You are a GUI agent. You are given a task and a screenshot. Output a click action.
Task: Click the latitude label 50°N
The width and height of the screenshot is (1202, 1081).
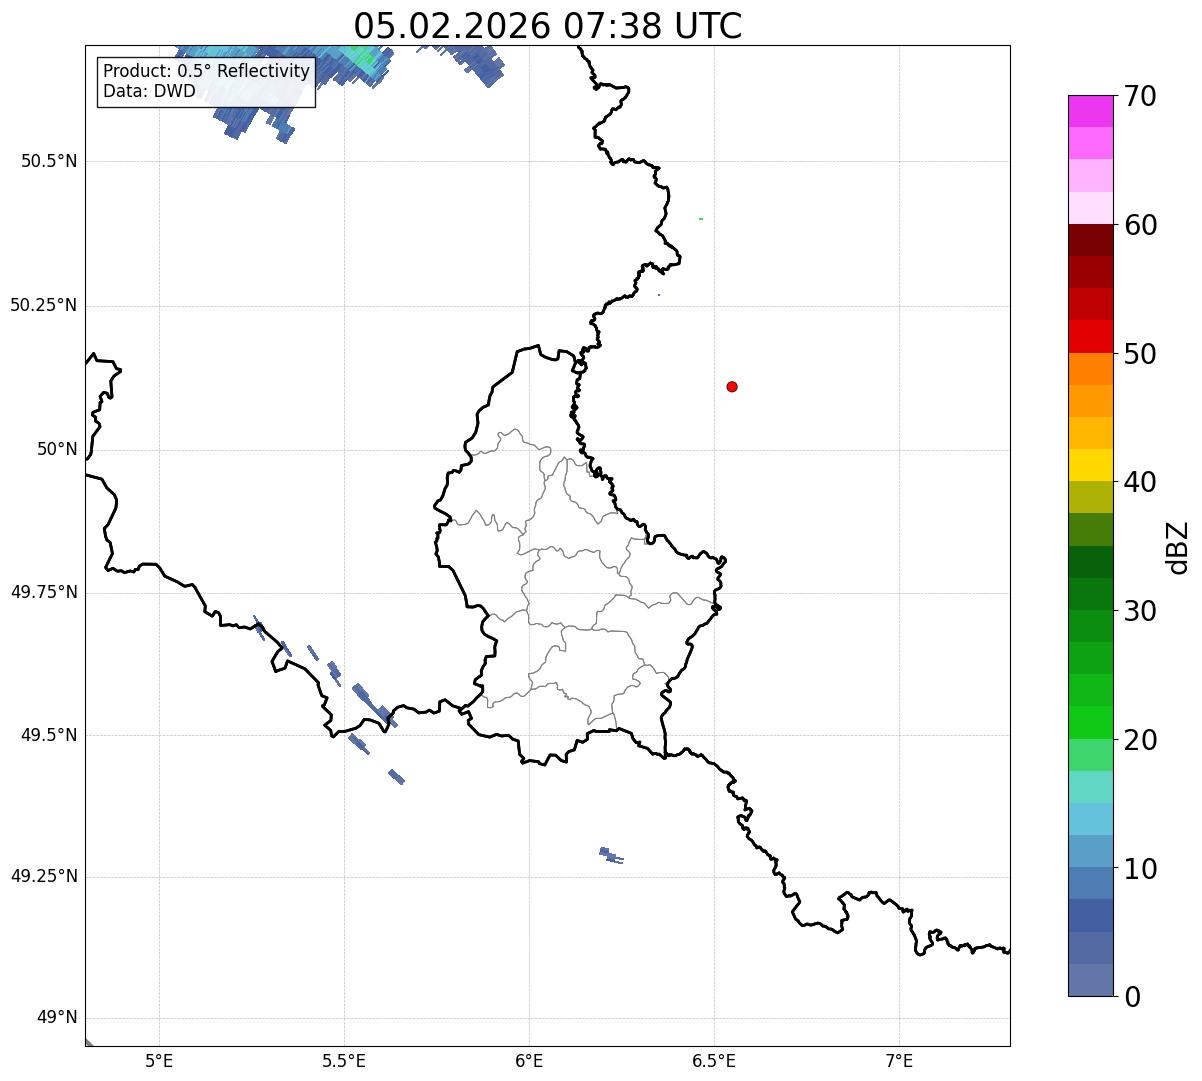(x=57, y=449)
